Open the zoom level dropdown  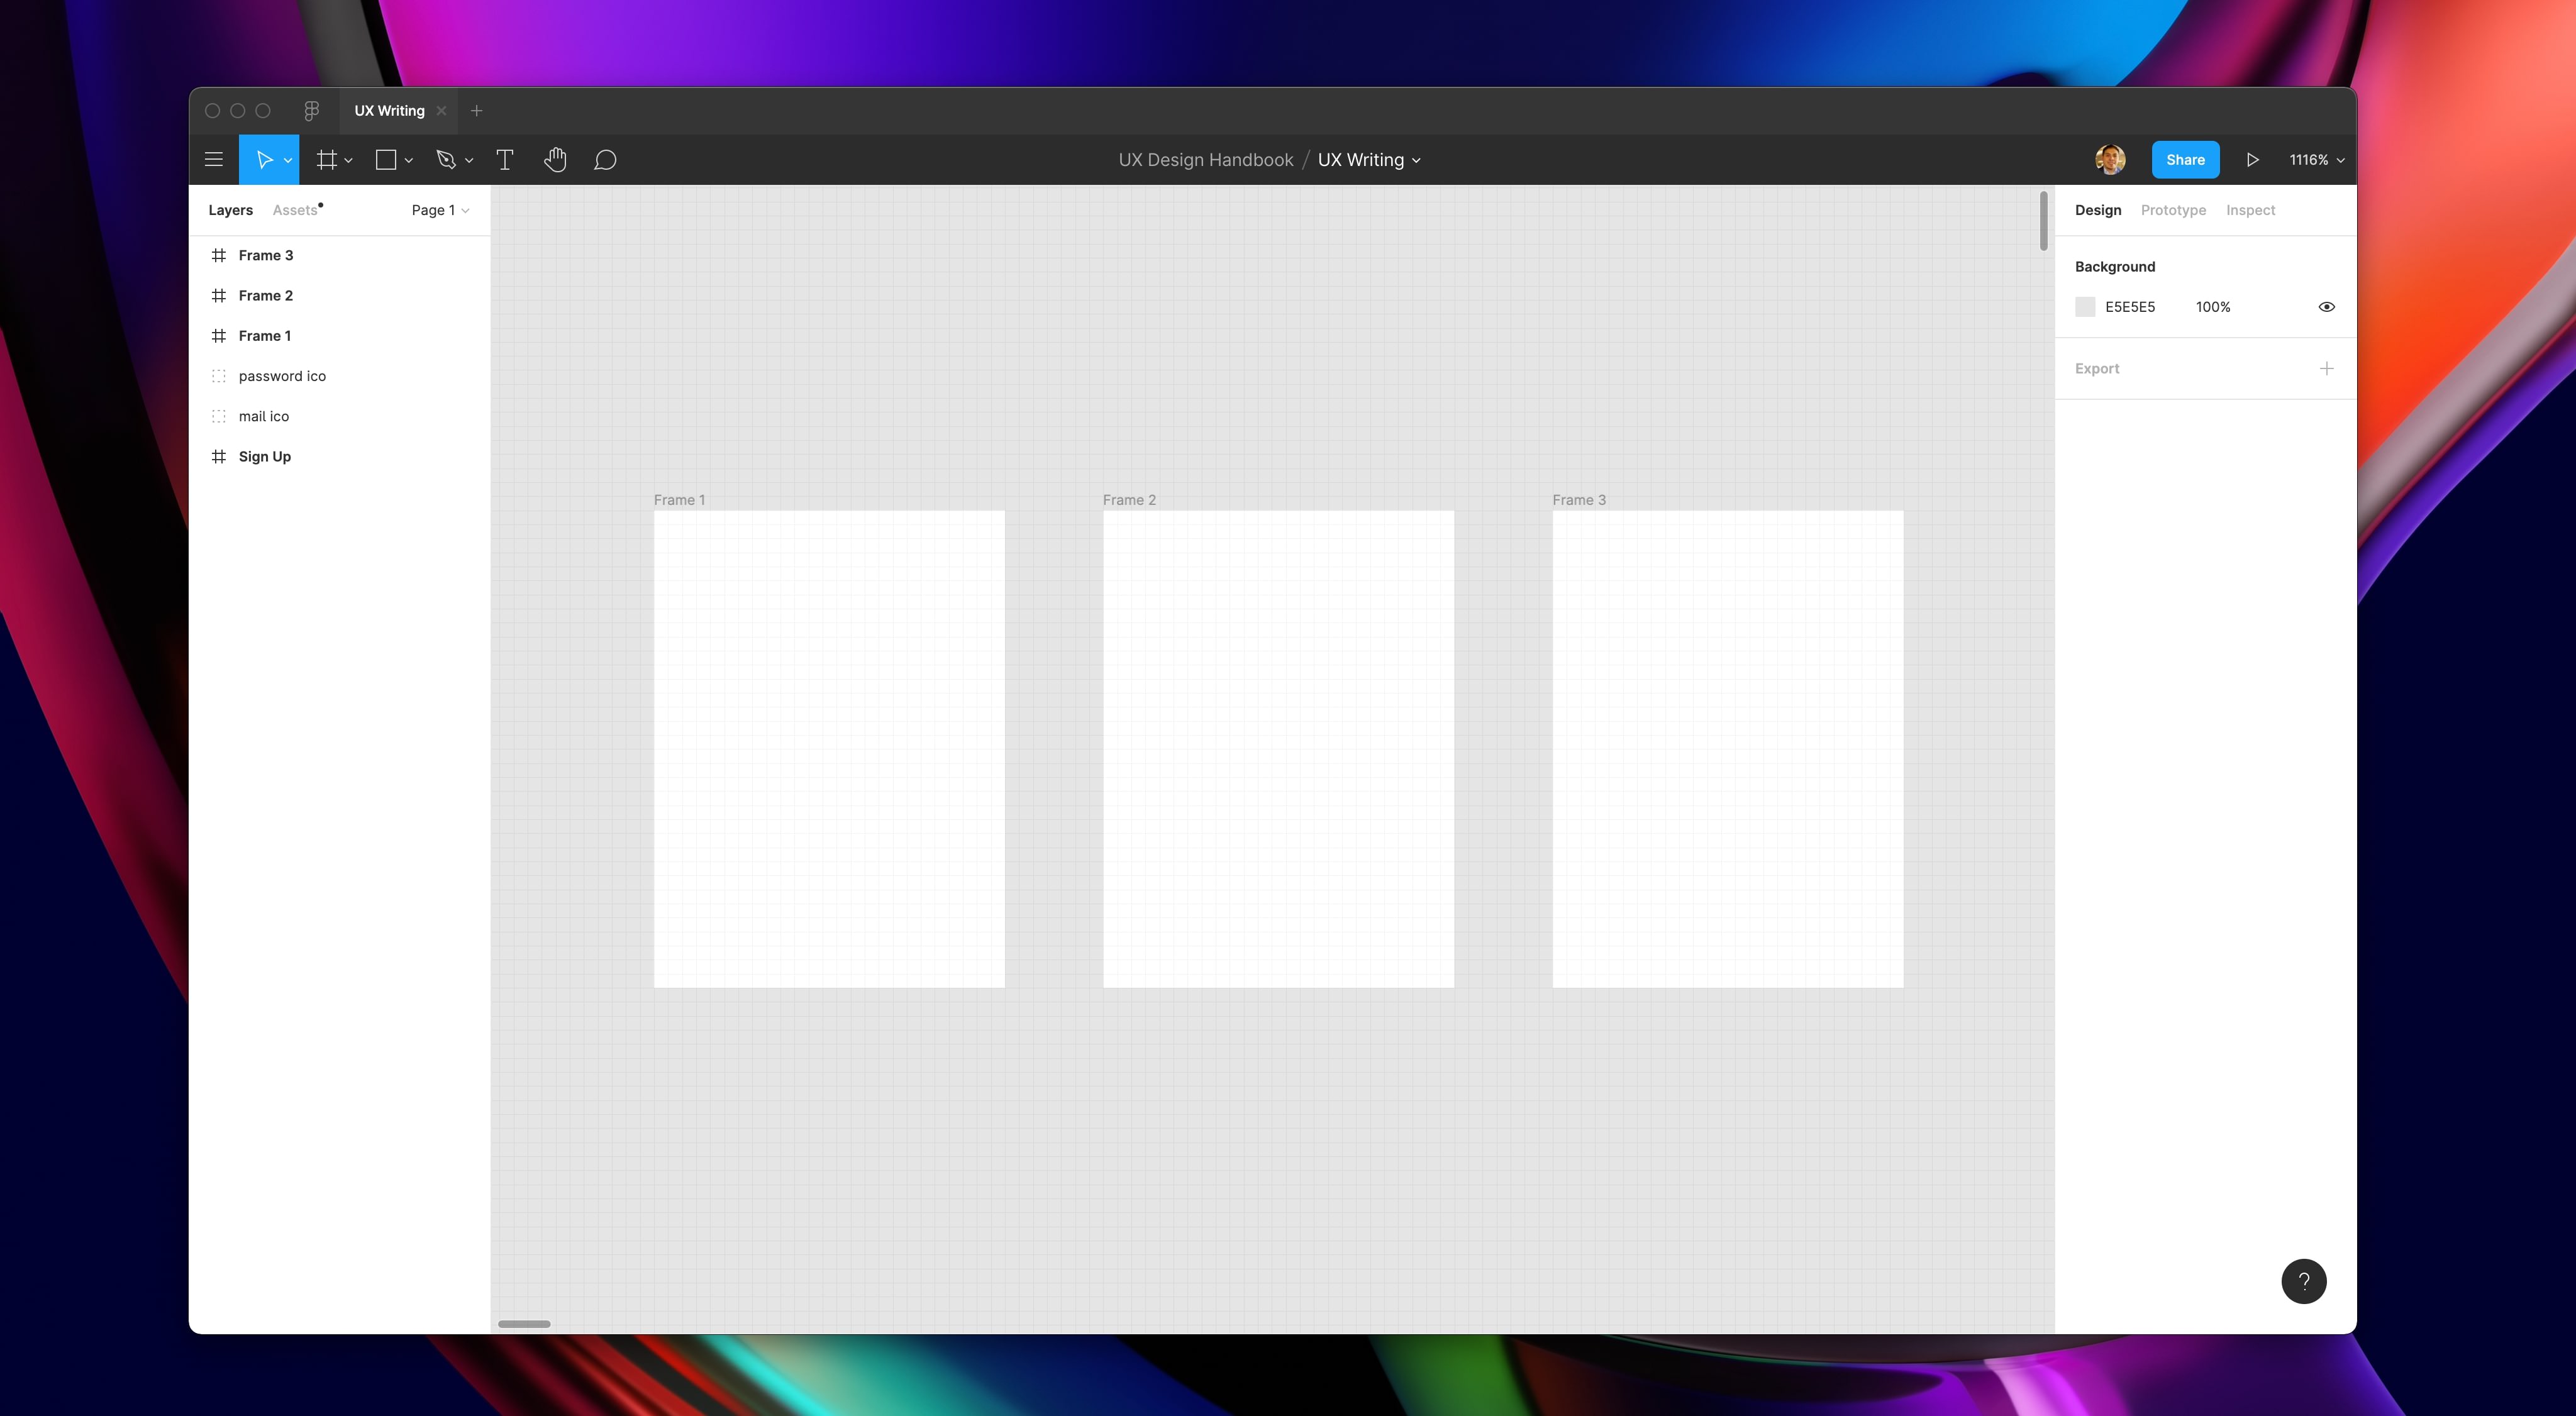2316,160
